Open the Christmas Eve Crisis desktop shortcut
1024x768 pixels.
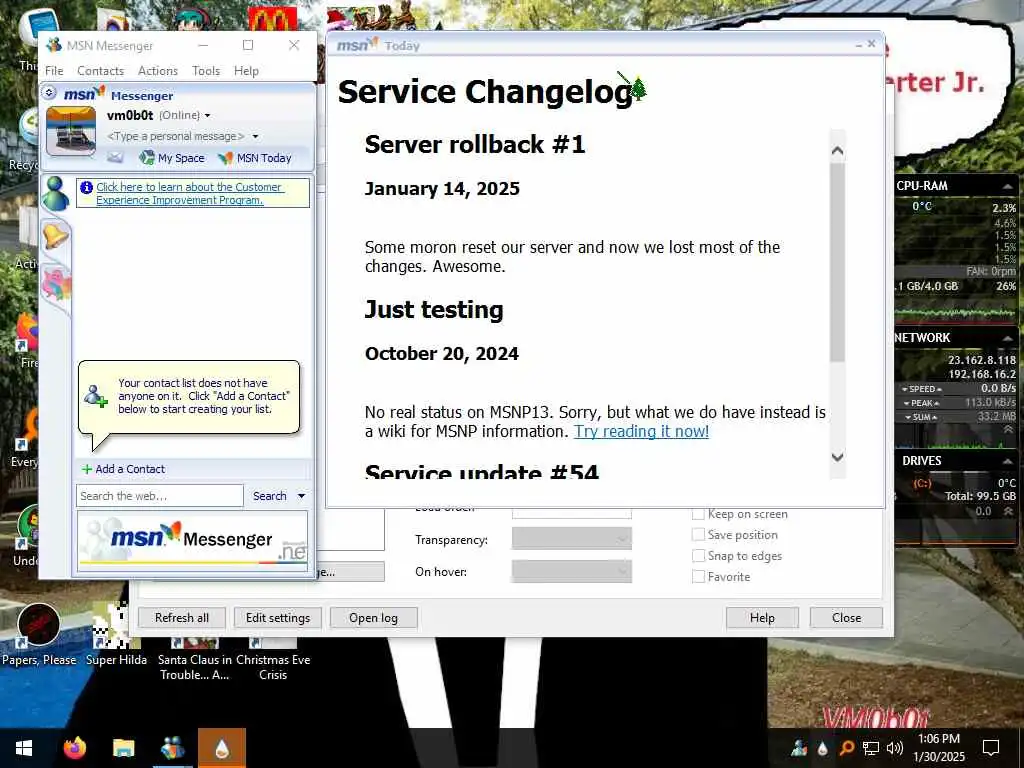click(273, 658)
